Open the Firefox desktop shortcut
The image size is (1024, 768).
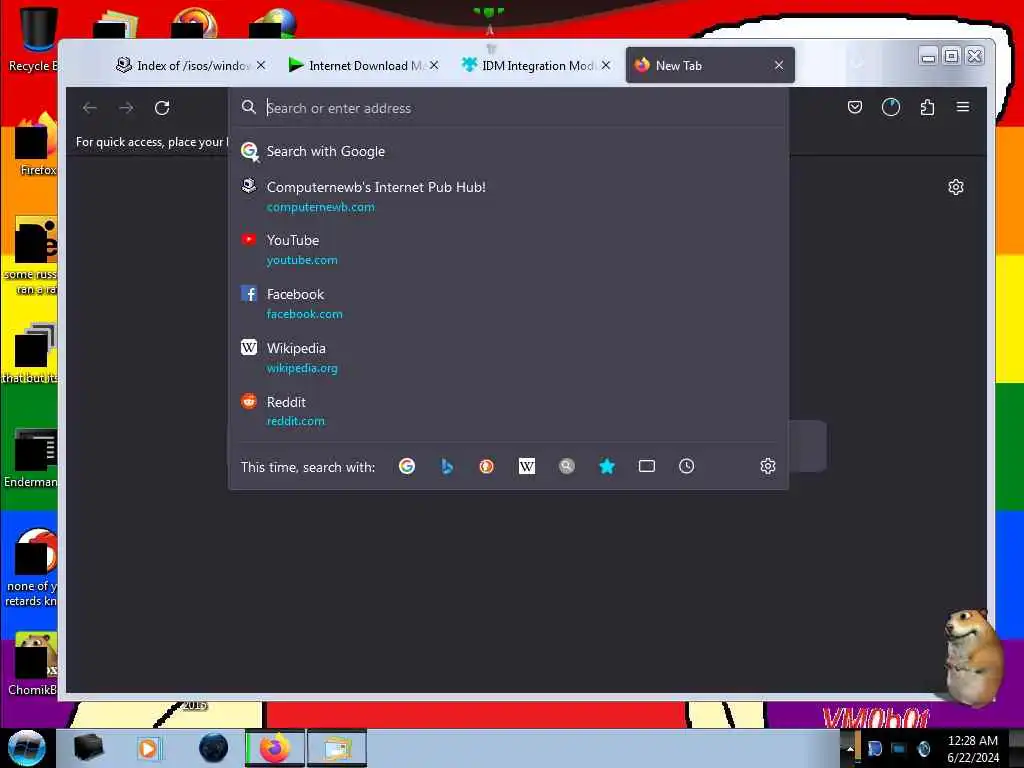pyautogui.click(x=36, y=145)
